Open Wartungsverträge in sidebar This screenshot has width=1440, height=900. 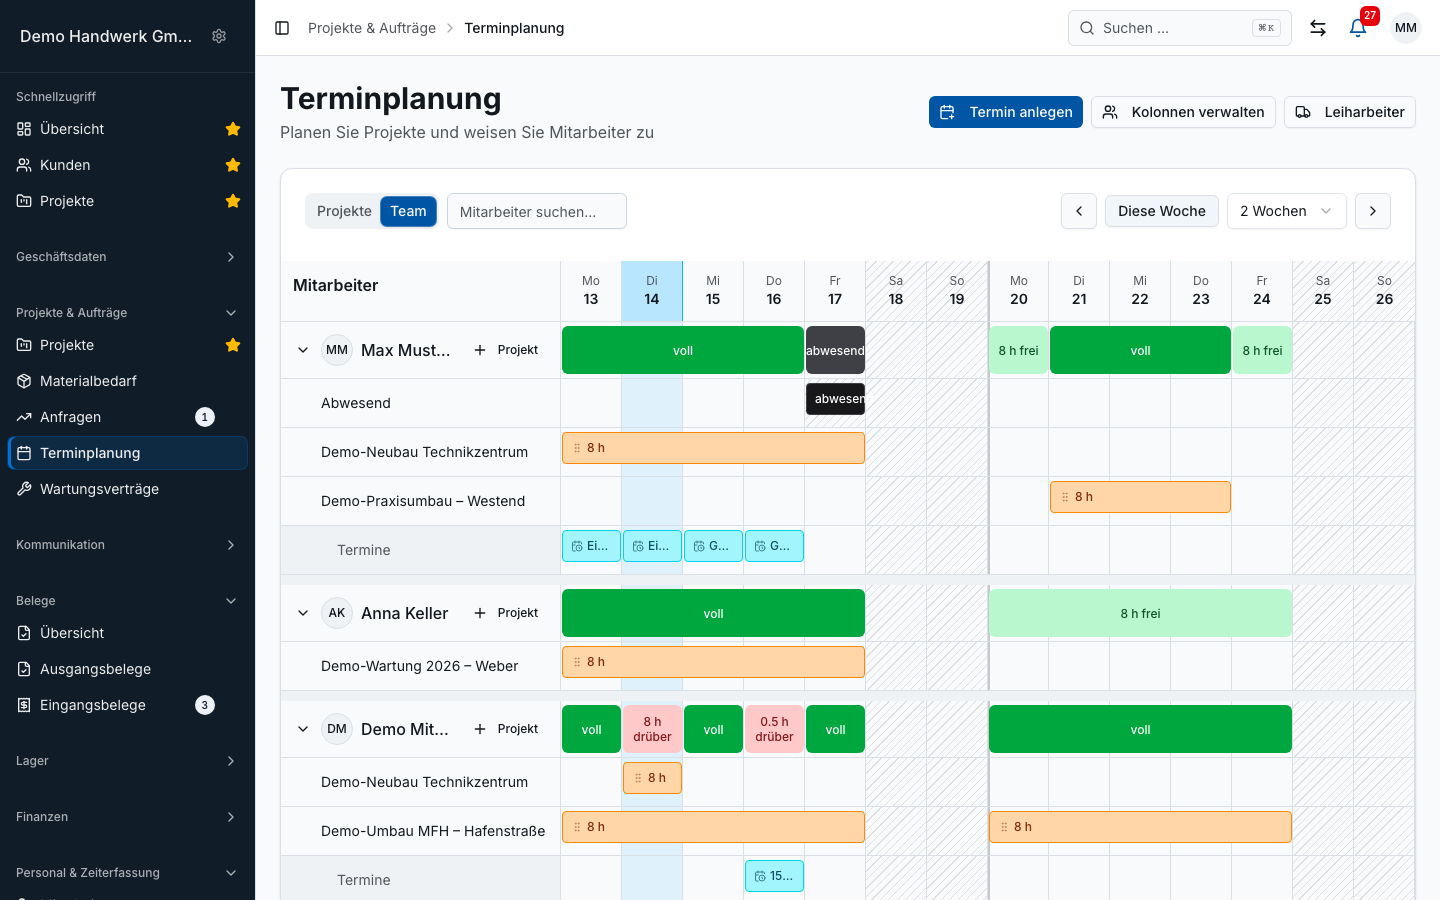coord(127,489)
